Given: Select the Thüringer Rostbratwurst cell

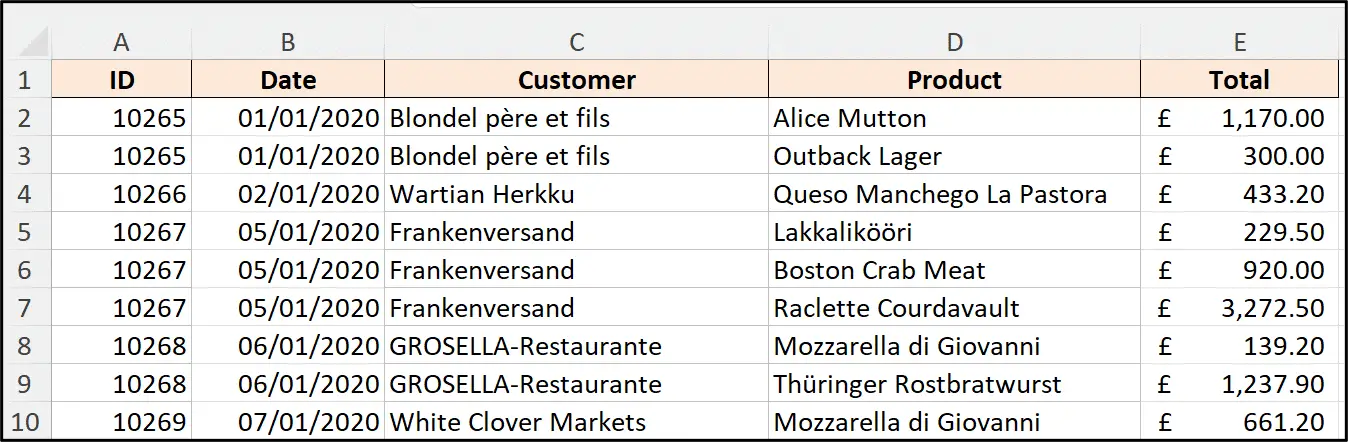Looking at the screenshot, I should 954,384.
